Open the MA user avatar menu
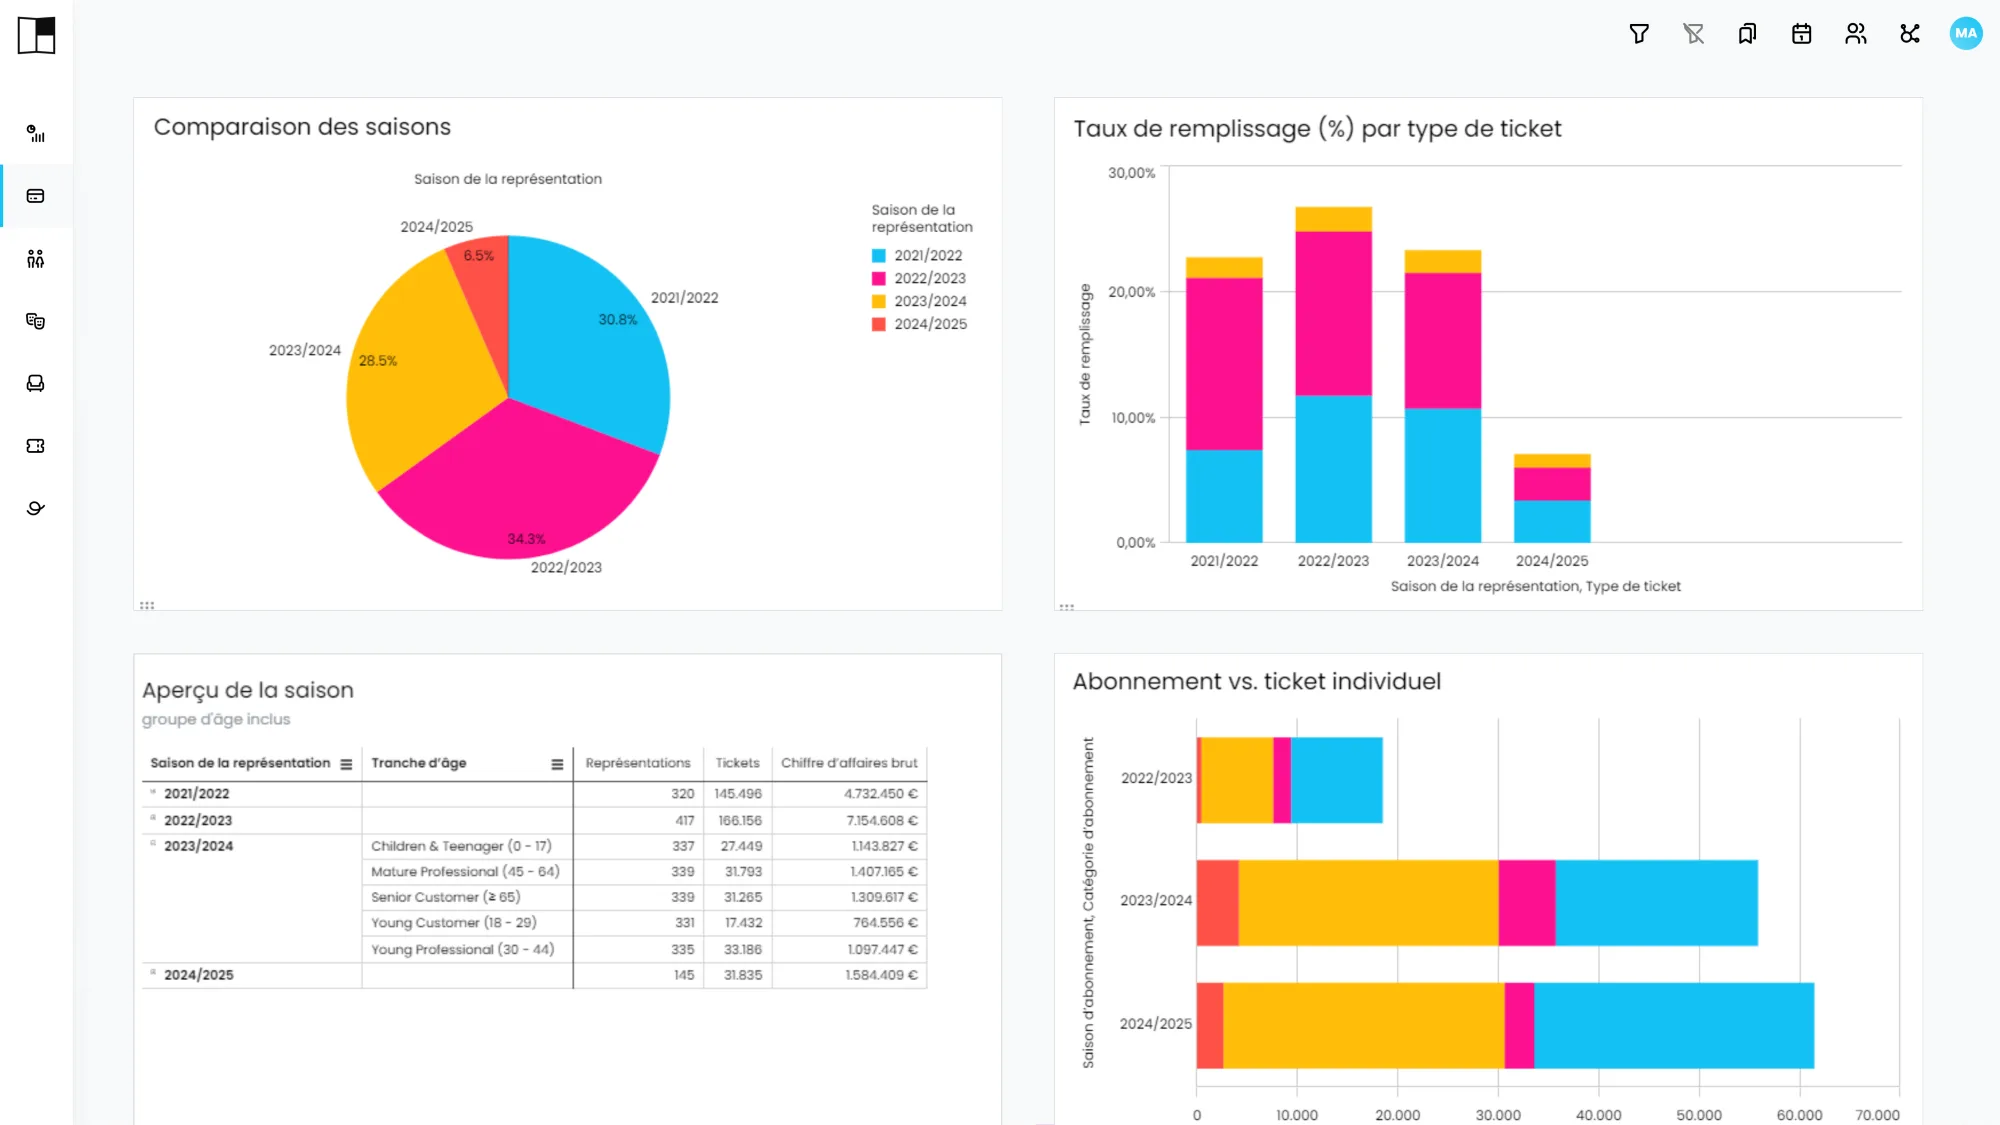 click(1966, 33)
